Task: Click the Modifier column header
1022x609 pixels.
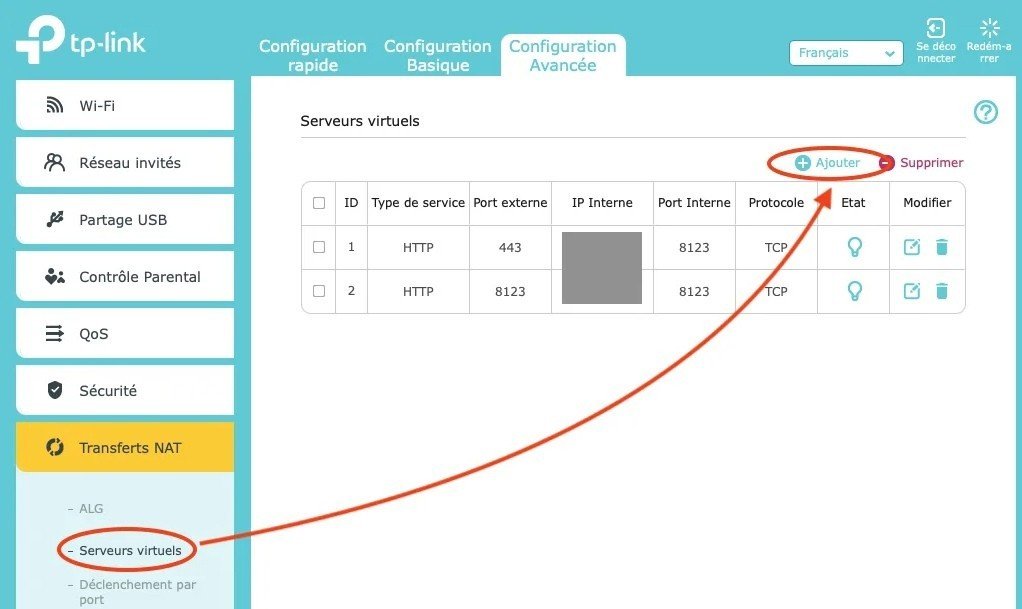Action: click(927, 203)
